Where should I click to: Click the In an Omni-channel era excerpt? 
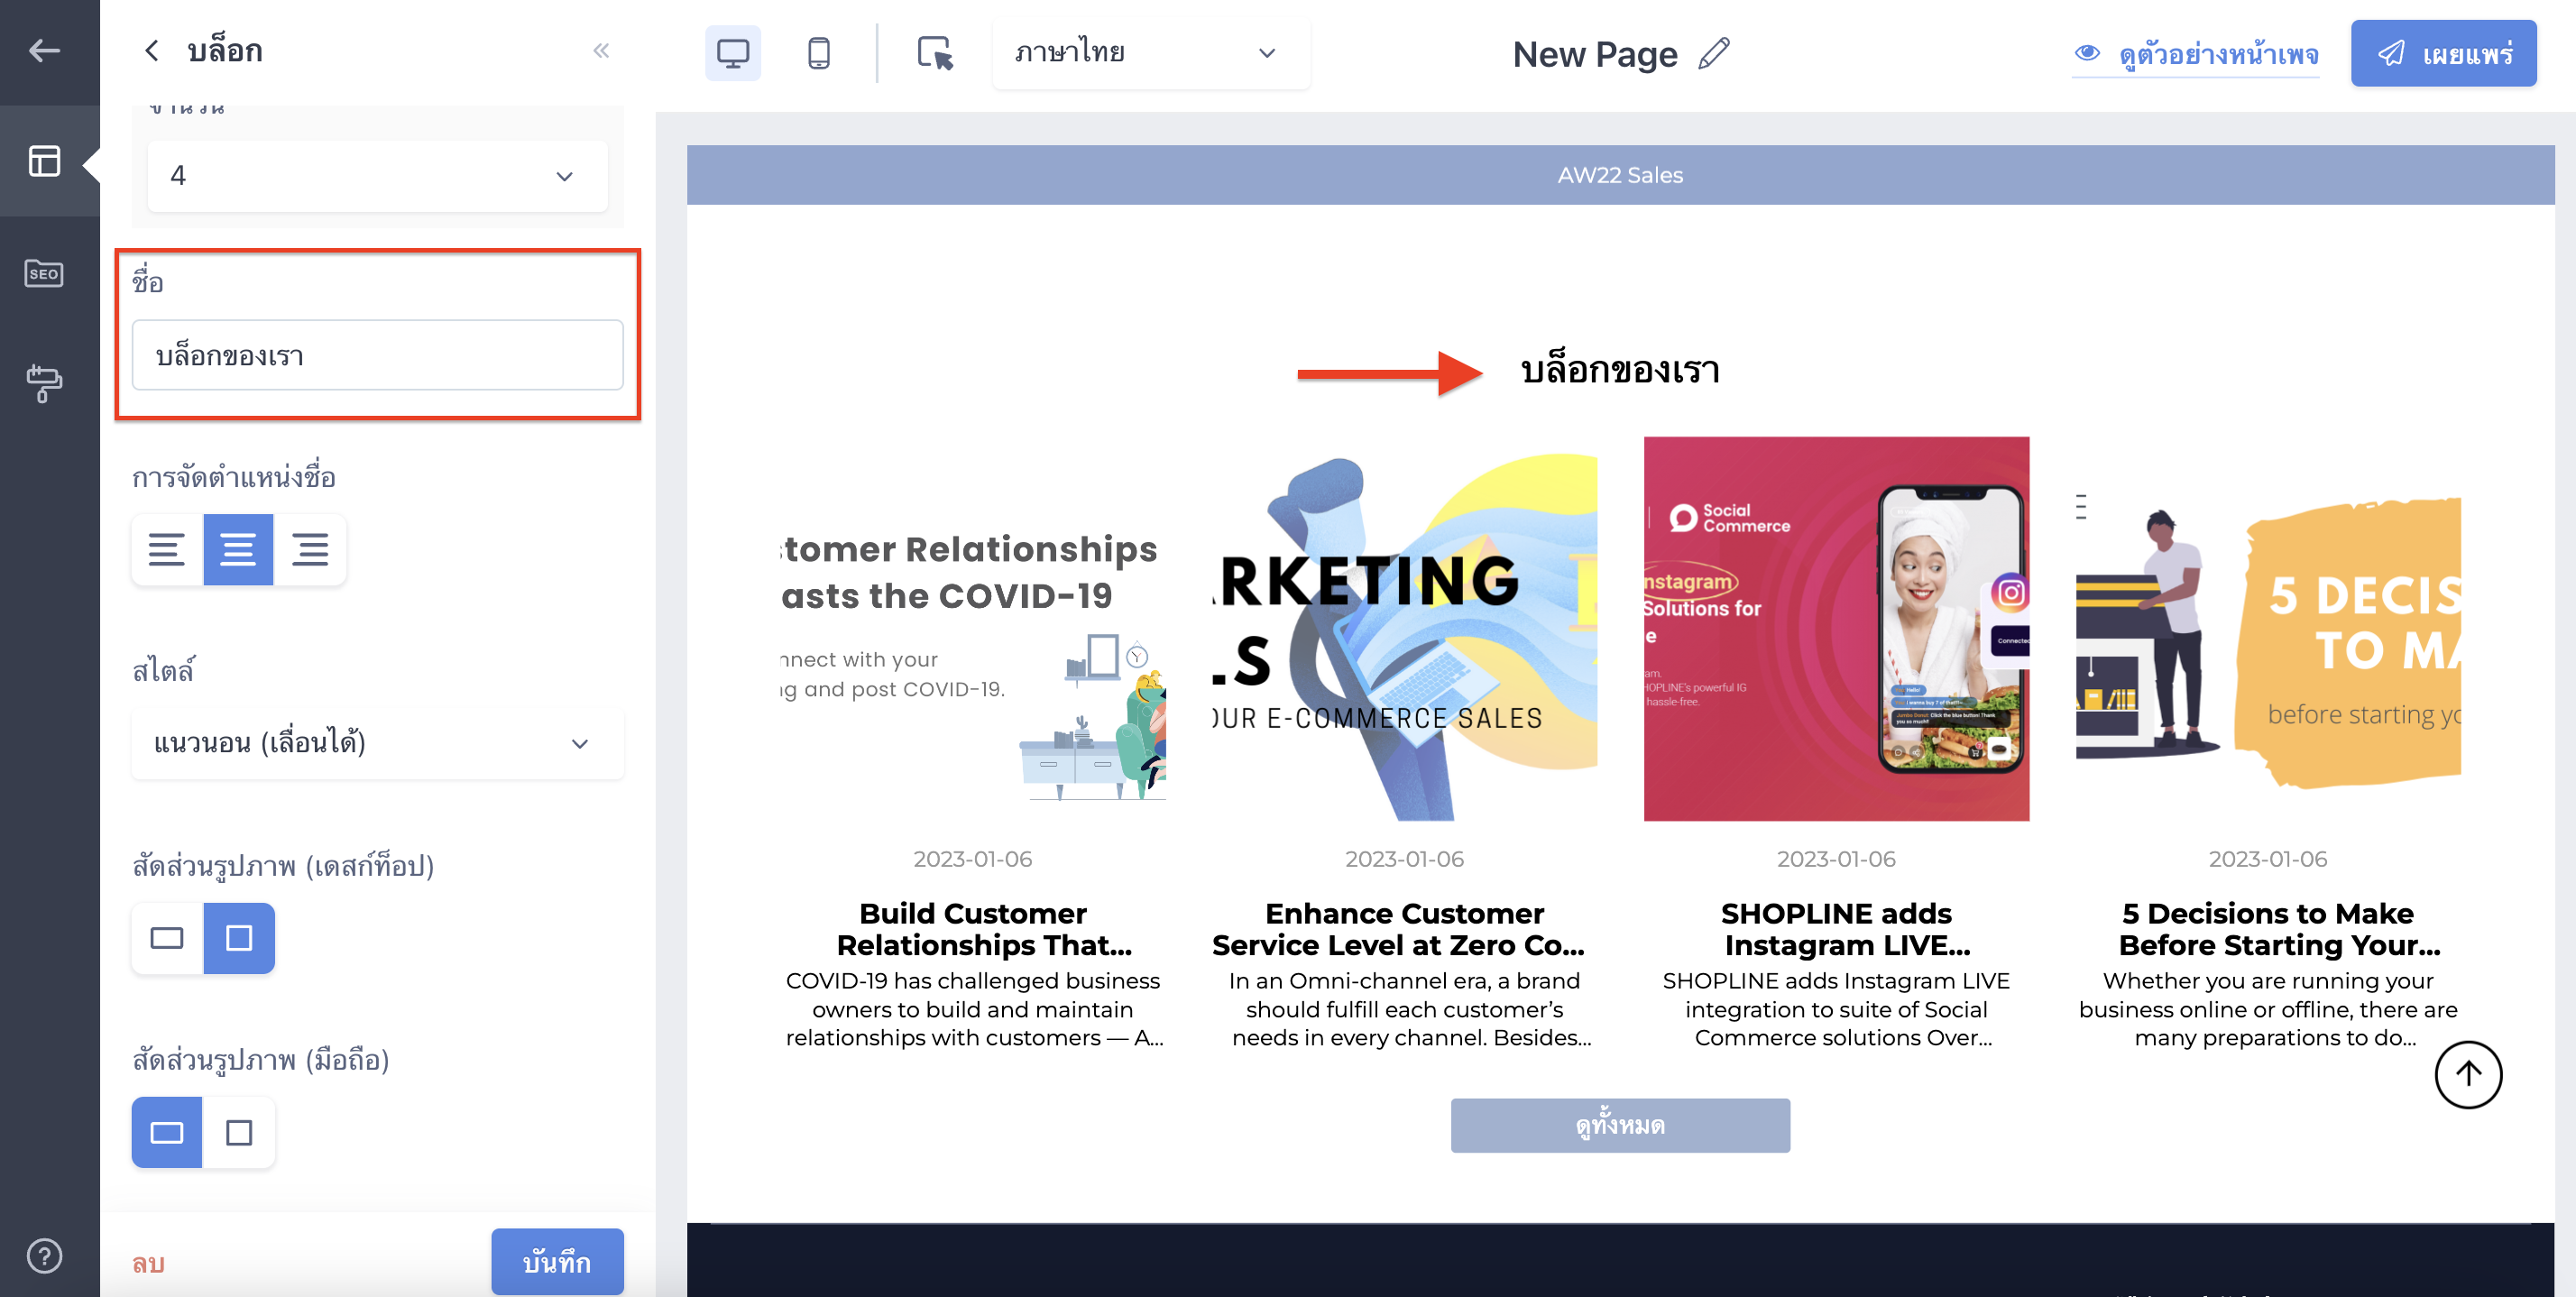click(x=1410, y=1009)
